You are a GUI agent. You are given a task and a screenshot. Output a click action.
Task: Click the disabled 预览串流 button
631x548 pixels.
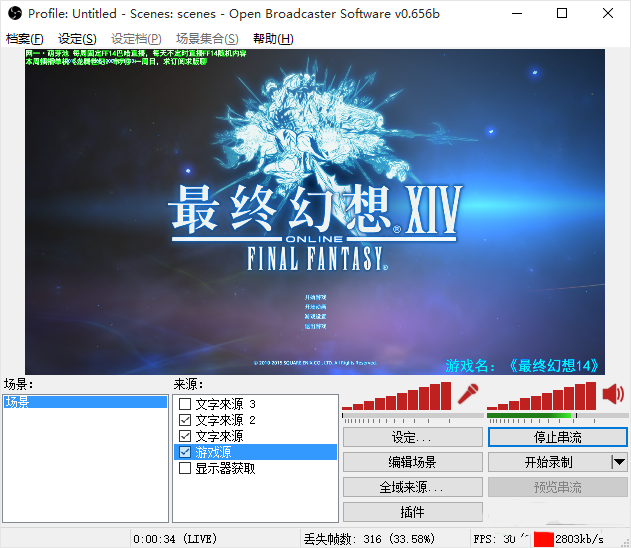[x=557, y=487]
